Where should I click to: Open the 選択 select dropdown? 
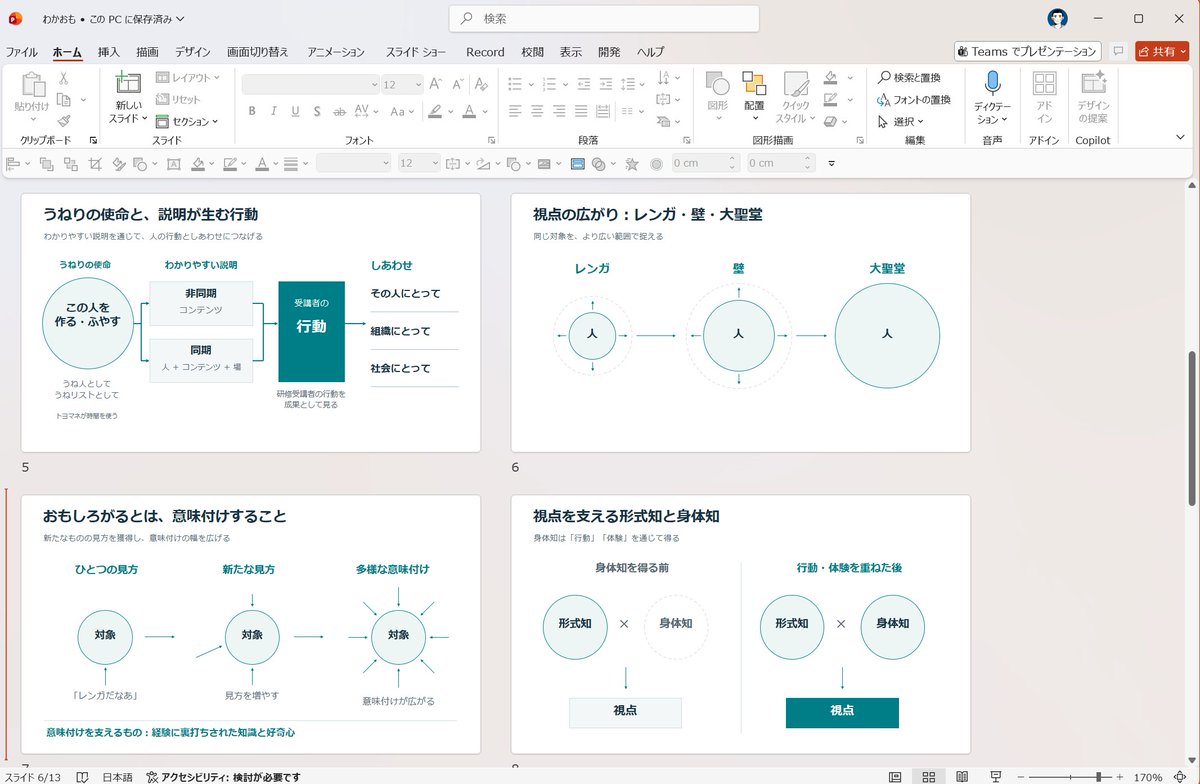coord(901,121)
